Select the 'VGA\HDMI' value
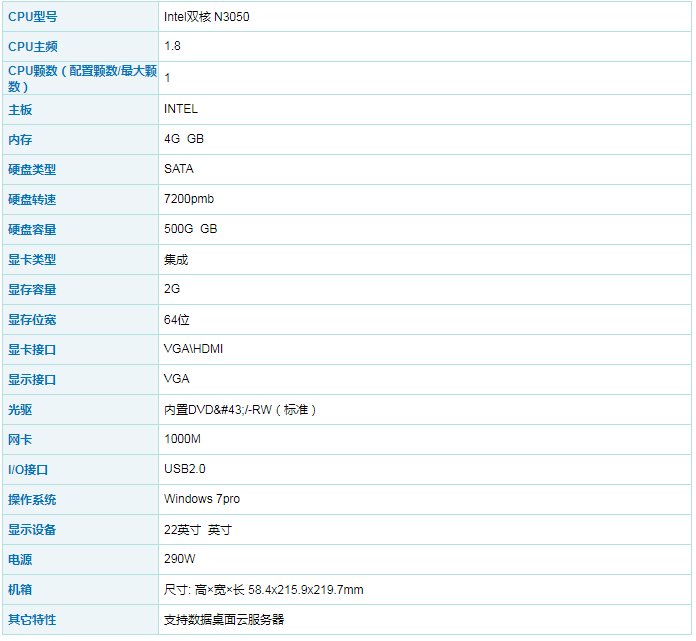Image resolution: width=696 pixels, height=641 pixels. pyautogui.click(x=193, y=349)
